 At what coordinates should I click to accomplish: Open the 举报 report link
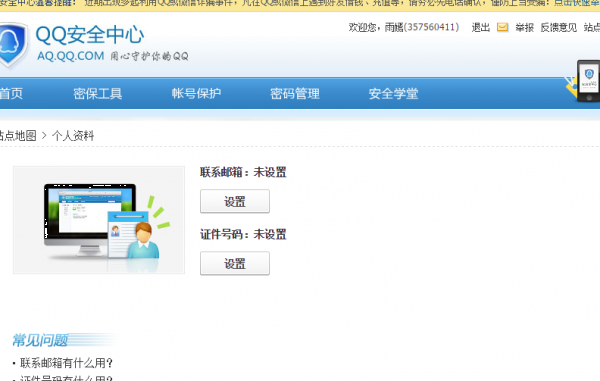click(524, 27)
